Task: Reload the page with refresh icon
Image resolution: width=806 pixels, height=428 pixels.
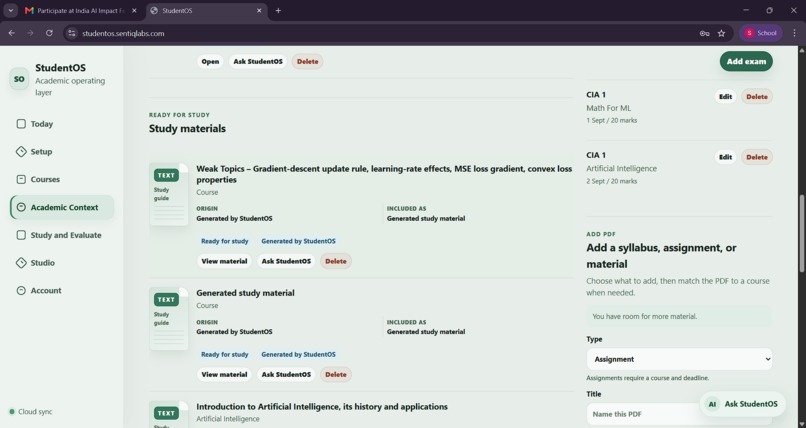Action: point(49,33)
